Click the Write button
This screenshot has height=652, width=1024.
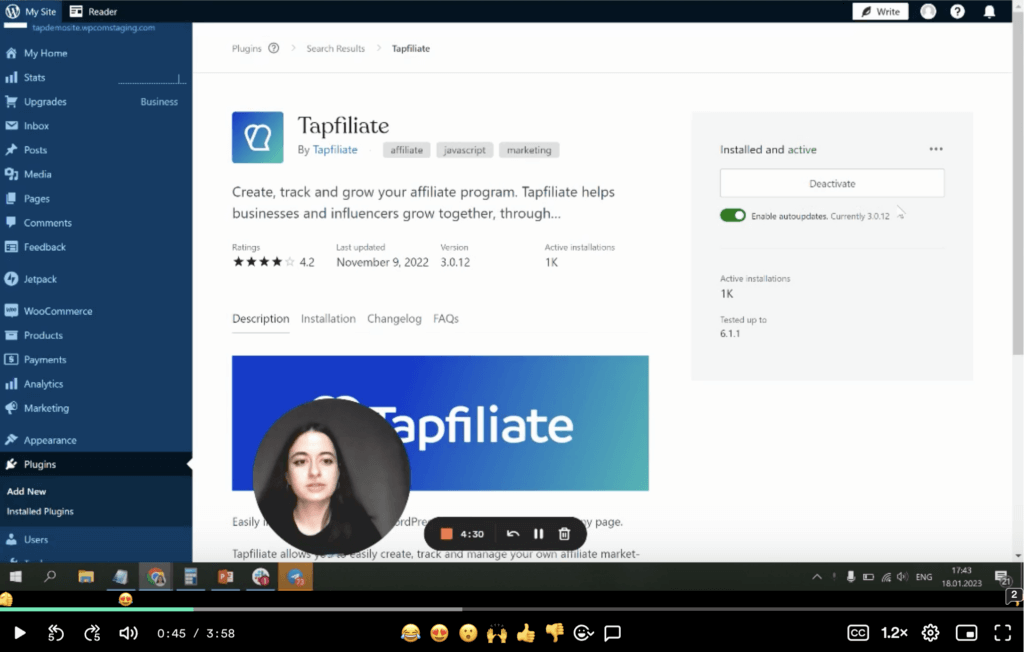coord(880,11)
